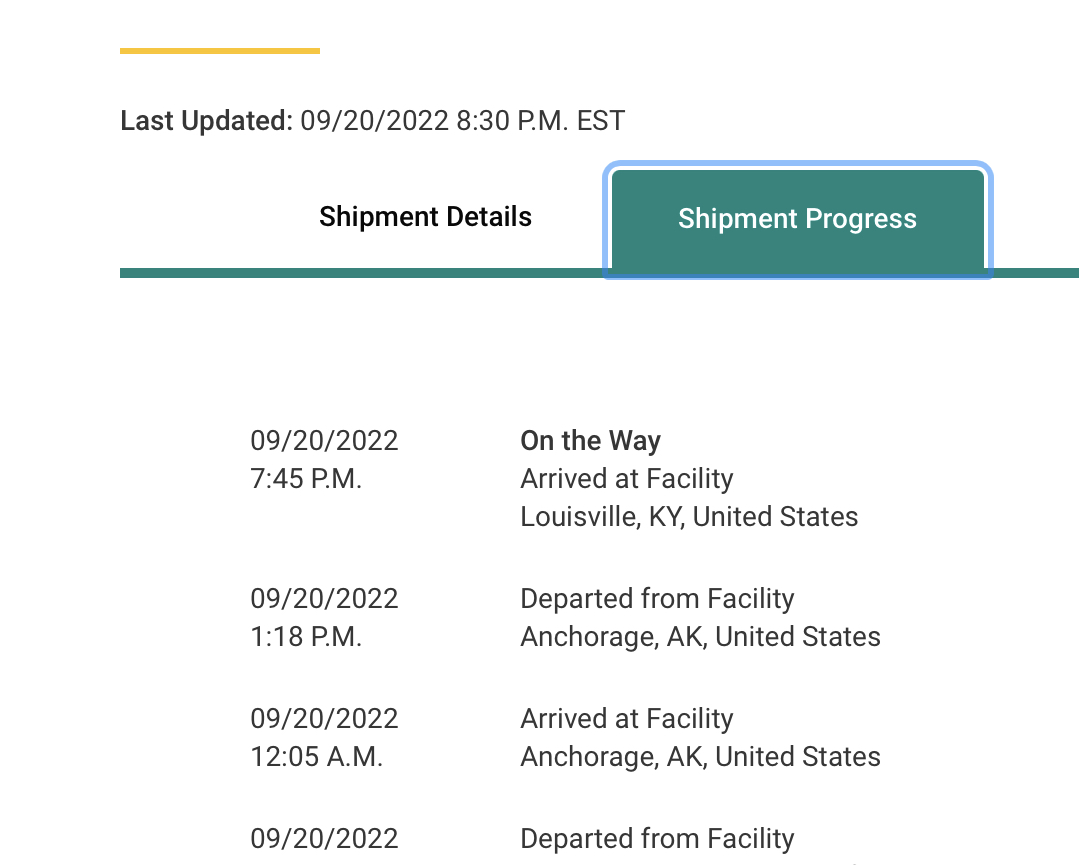Click the Last Updated label

click(x=206, y=121)
